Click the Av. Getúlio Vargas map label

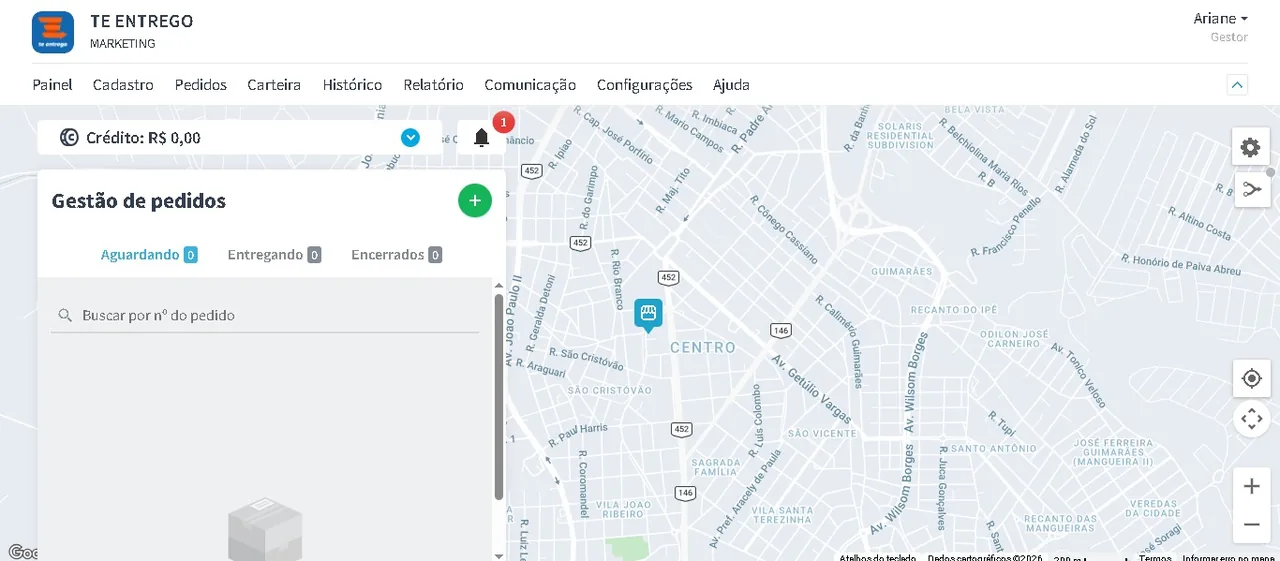point(811,388)
